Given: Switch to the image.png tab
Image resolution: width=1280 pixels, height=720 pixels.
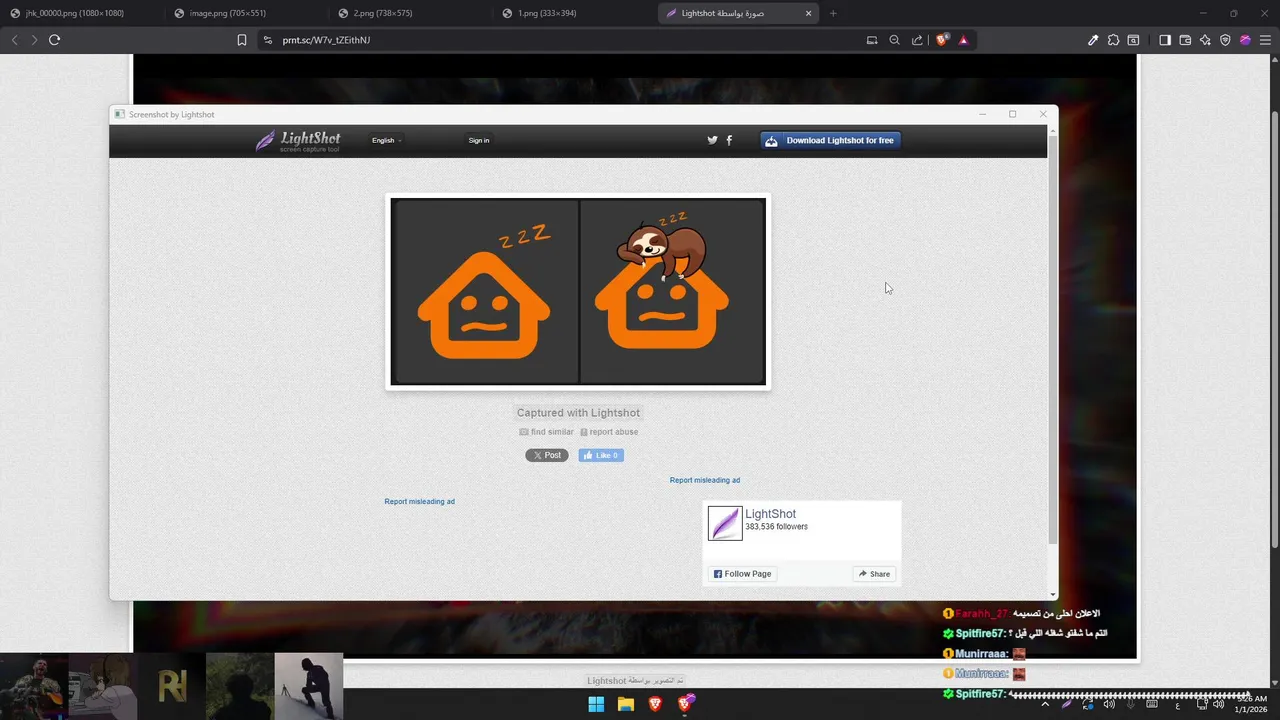Looking at the screenshot, I should coord(228,13).
